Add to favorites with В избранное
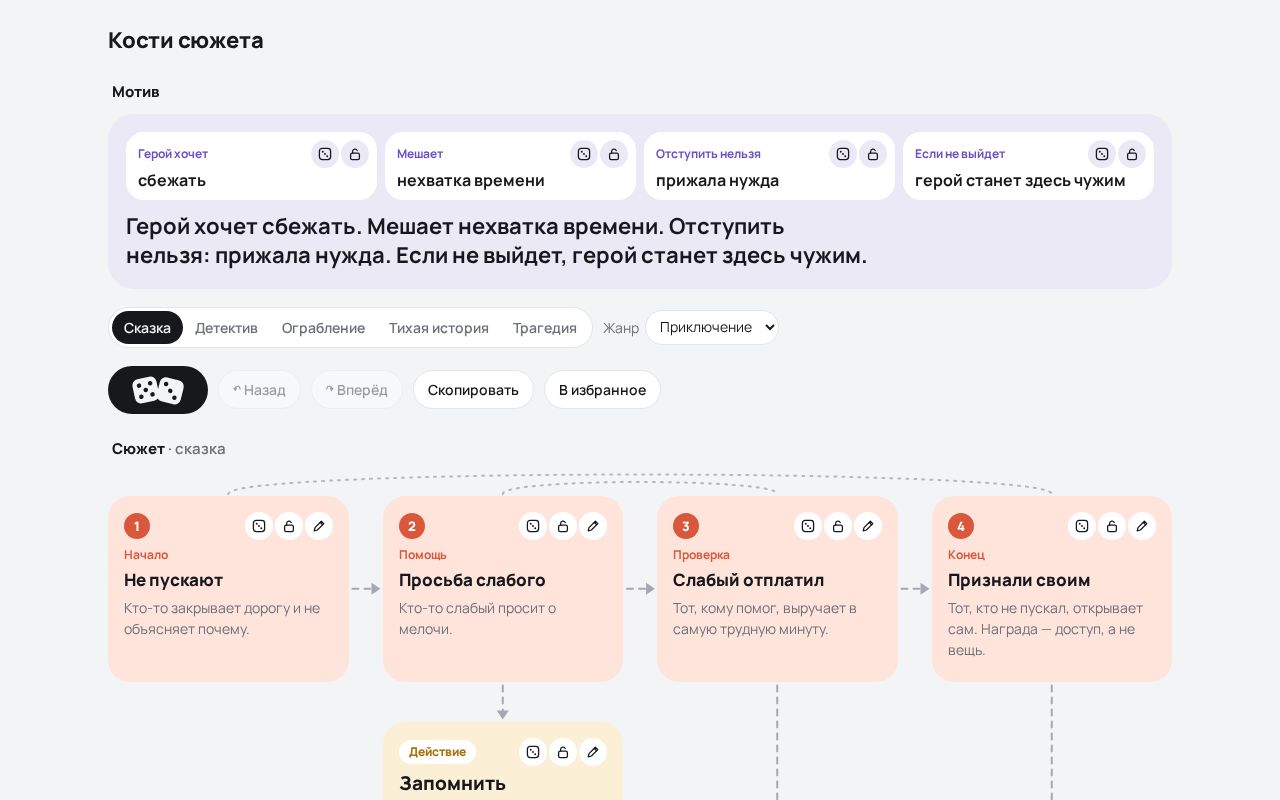1280x800 pixels. coord(602,390)
